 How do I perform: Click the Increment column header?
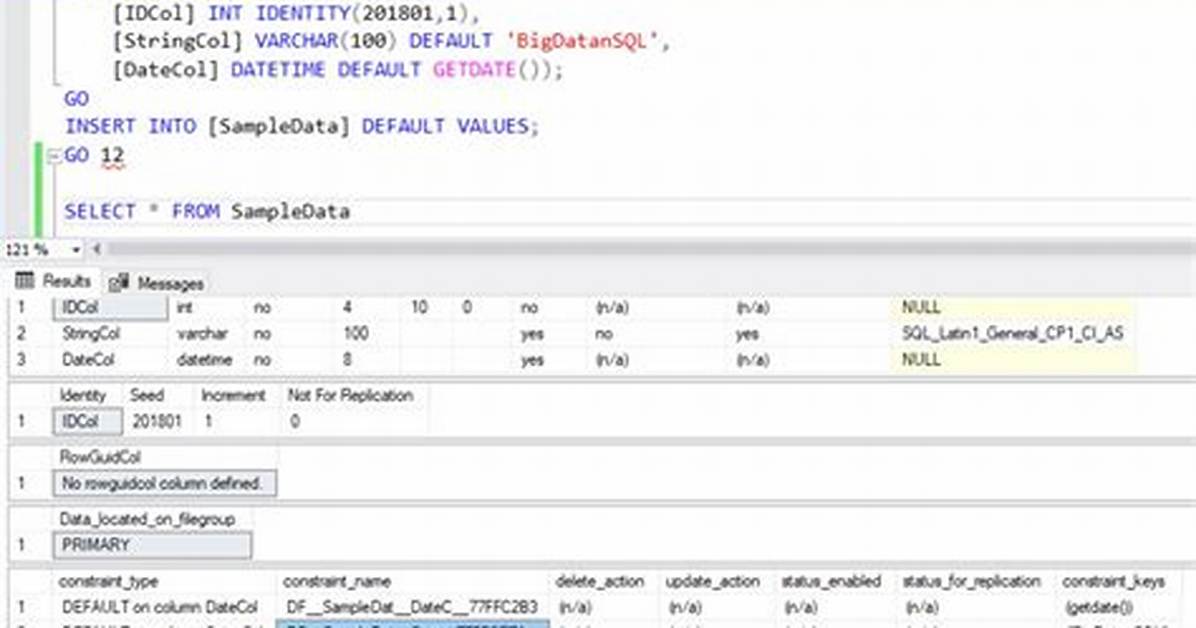click(233, 395)
